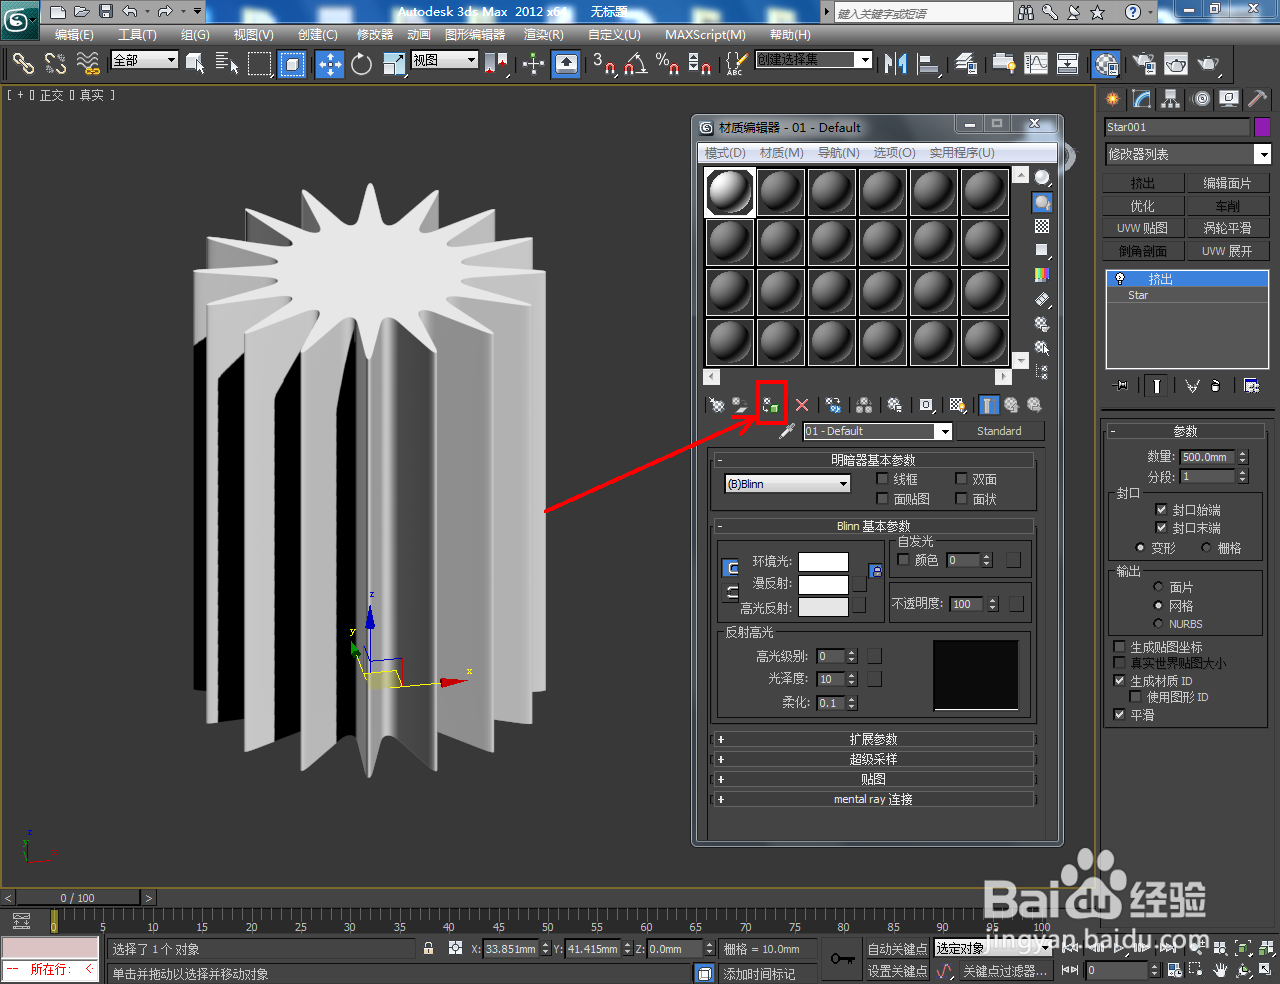Open material editor 模式(D) menu
1280x984 pixels.
pyautogui.click(x=725, y=153)
